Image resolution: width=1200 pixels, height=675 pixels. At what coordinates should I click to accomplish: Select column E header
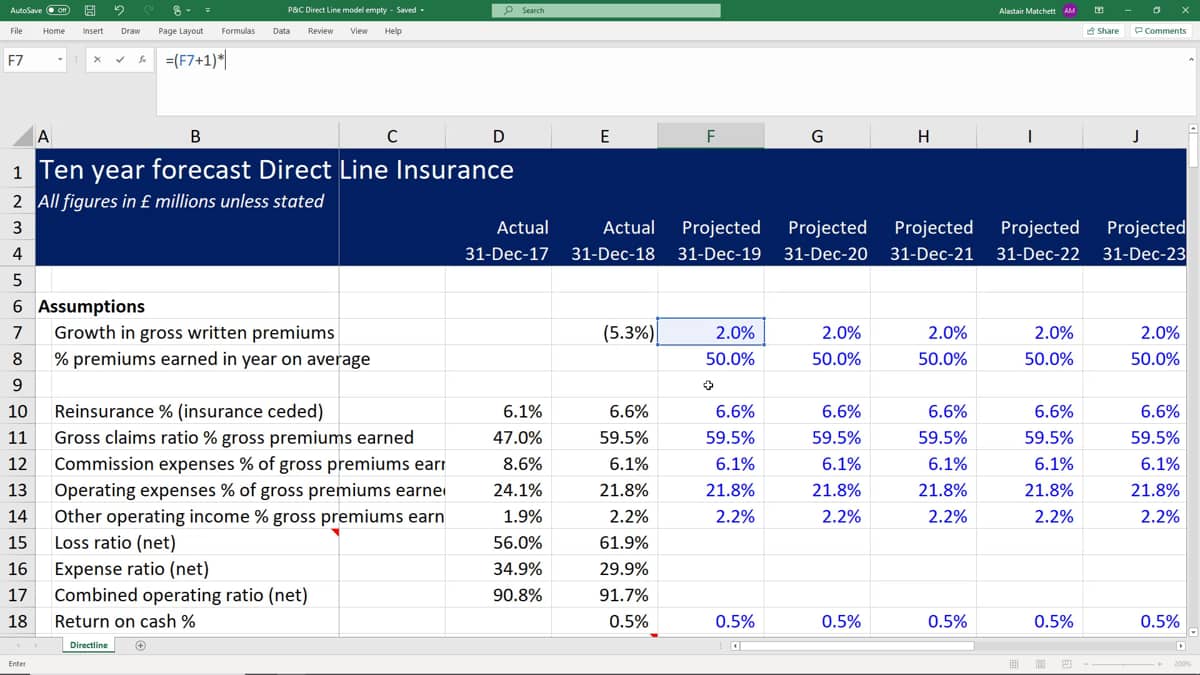click(604, 137)
